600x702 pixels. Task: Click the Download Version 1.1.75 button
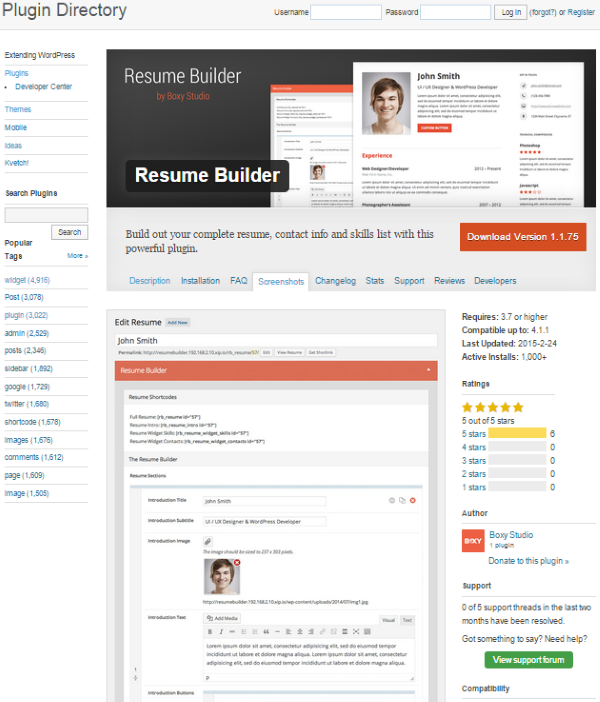523,237
